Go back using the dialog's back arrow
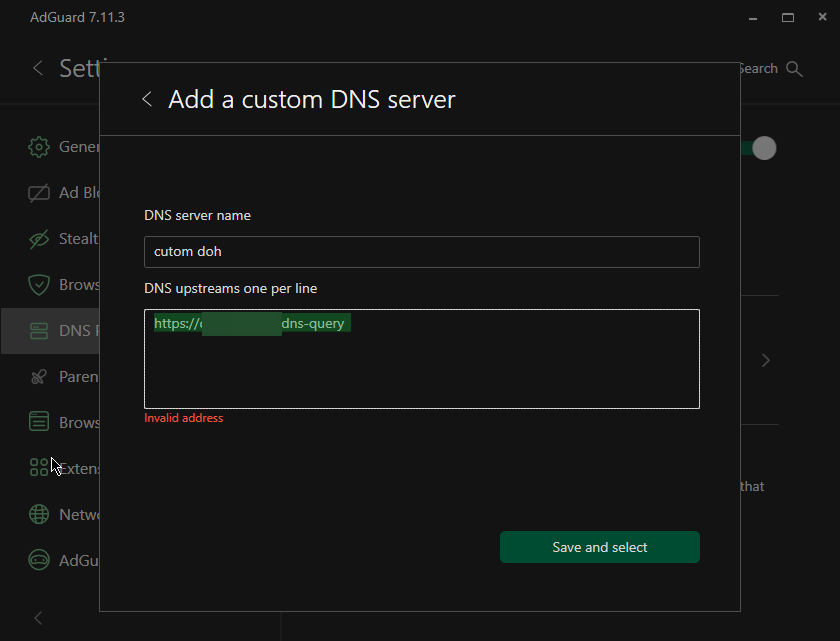 (x=146, y=99)
